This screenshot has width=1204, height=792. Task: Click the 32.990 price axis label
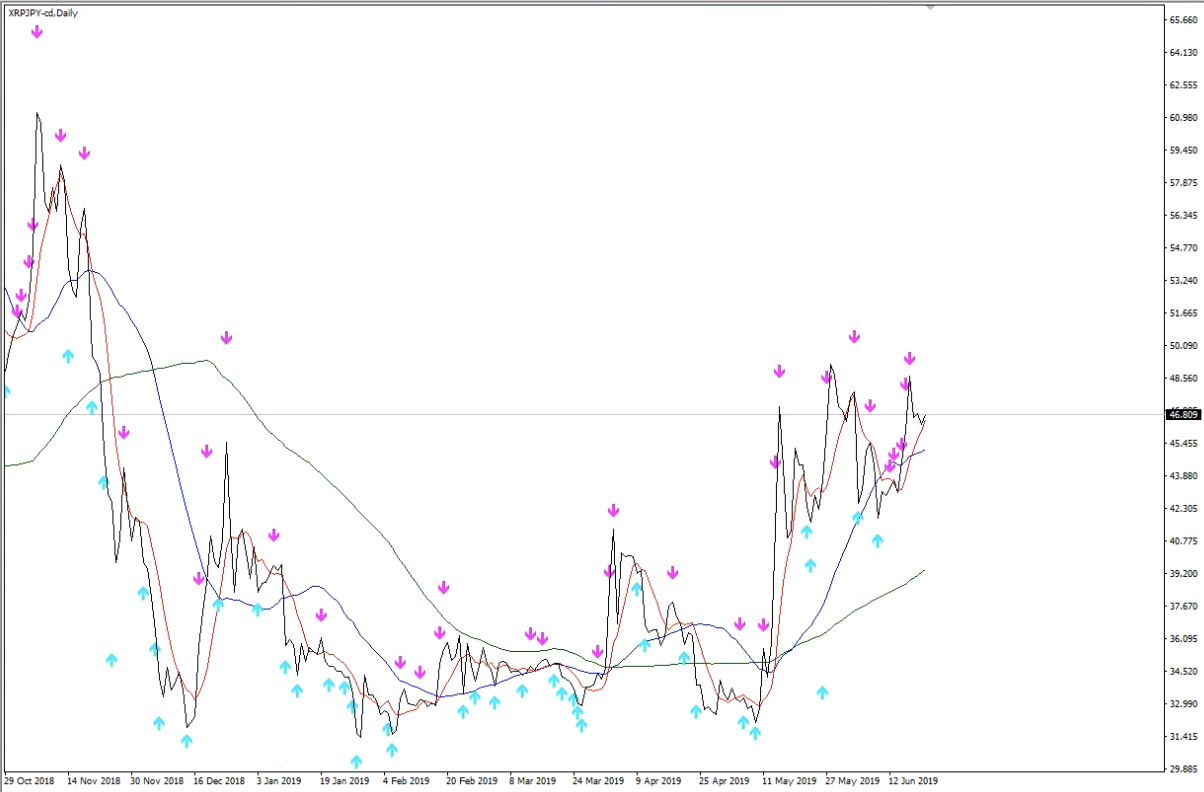1183,704
